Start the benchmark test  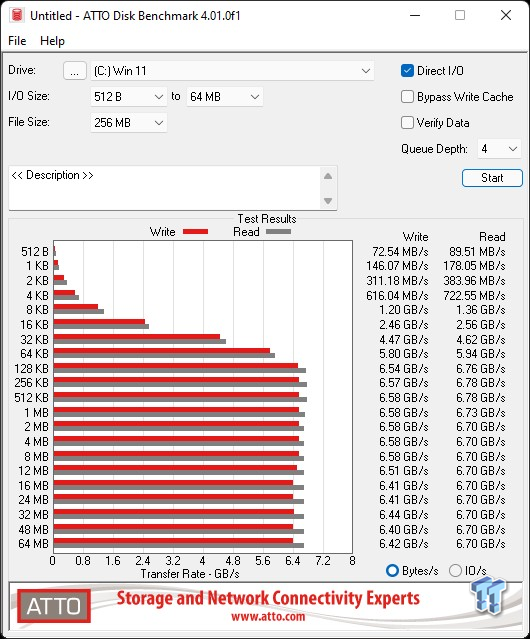coord(492,178)
